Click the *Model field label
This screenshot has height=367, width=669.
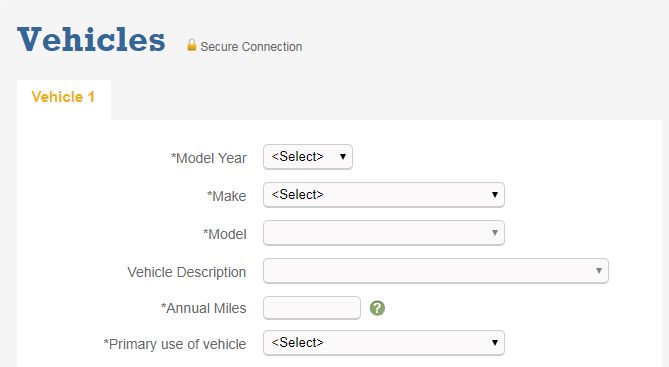tap(224, 234)
